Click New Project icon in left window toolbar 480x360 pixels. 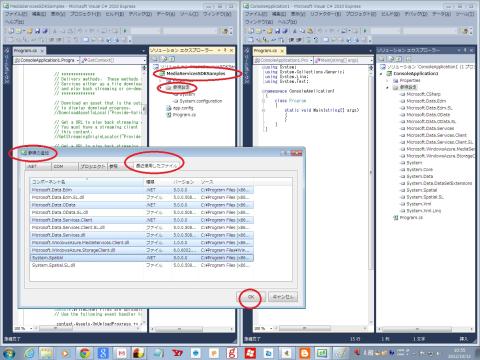11,31
